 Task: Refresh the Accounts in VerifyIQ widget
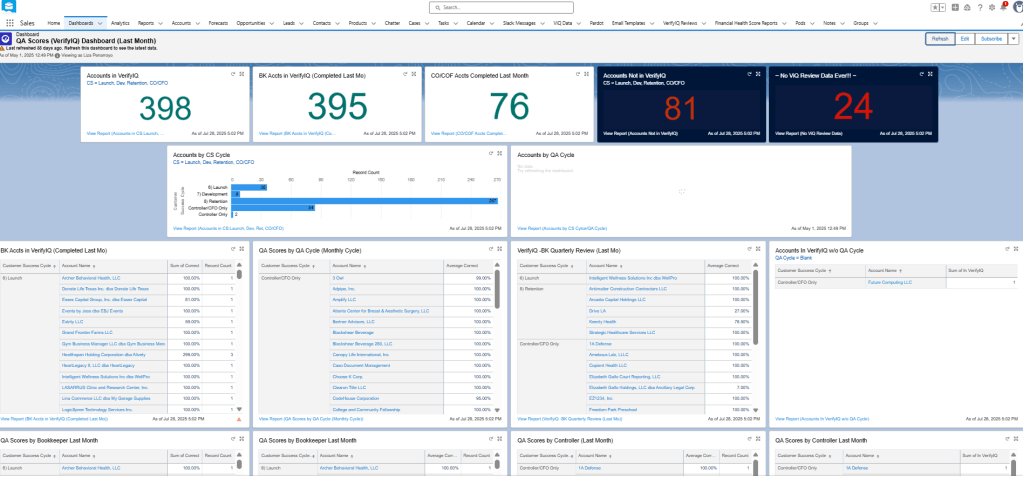(x=233, y=74)
